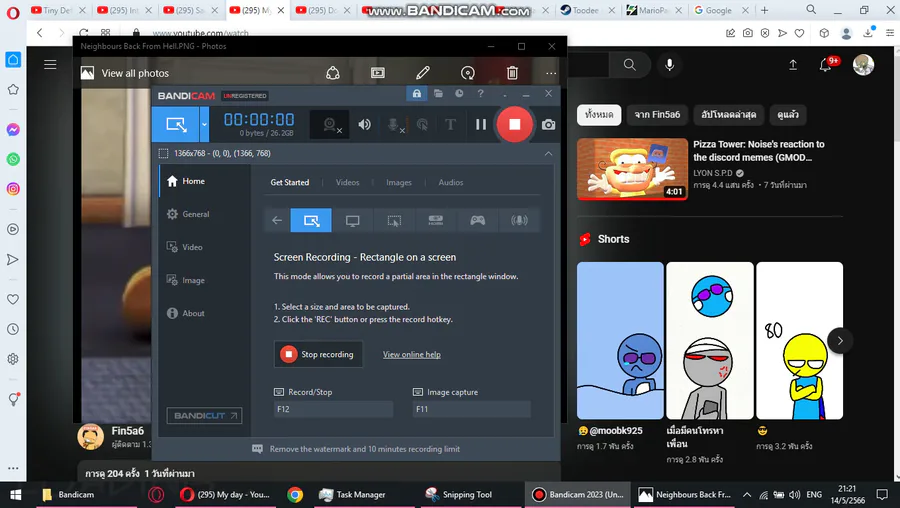The height and width of the screenshot is (508, 900).
Task: Open the YouTube account avatar menu
Action: [863, 65]
